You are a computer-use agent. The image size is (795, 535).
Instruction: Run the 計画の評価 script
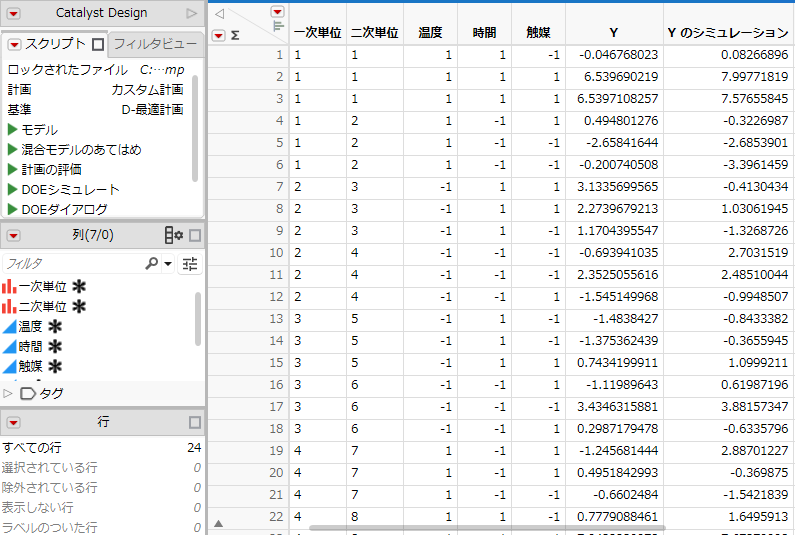click(13, 169)
